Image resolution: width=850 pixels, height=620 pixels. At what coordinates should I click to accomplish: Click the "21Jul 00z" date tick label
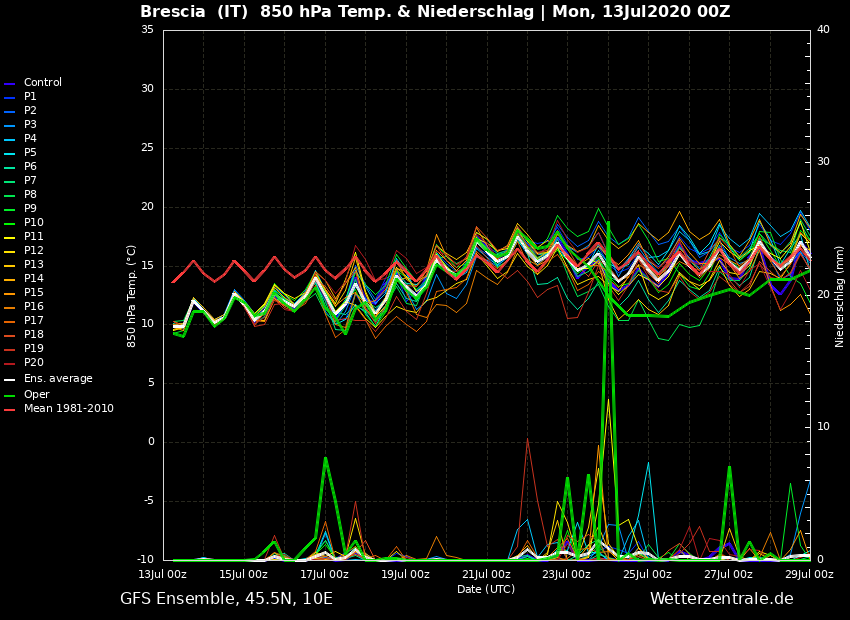486,574
